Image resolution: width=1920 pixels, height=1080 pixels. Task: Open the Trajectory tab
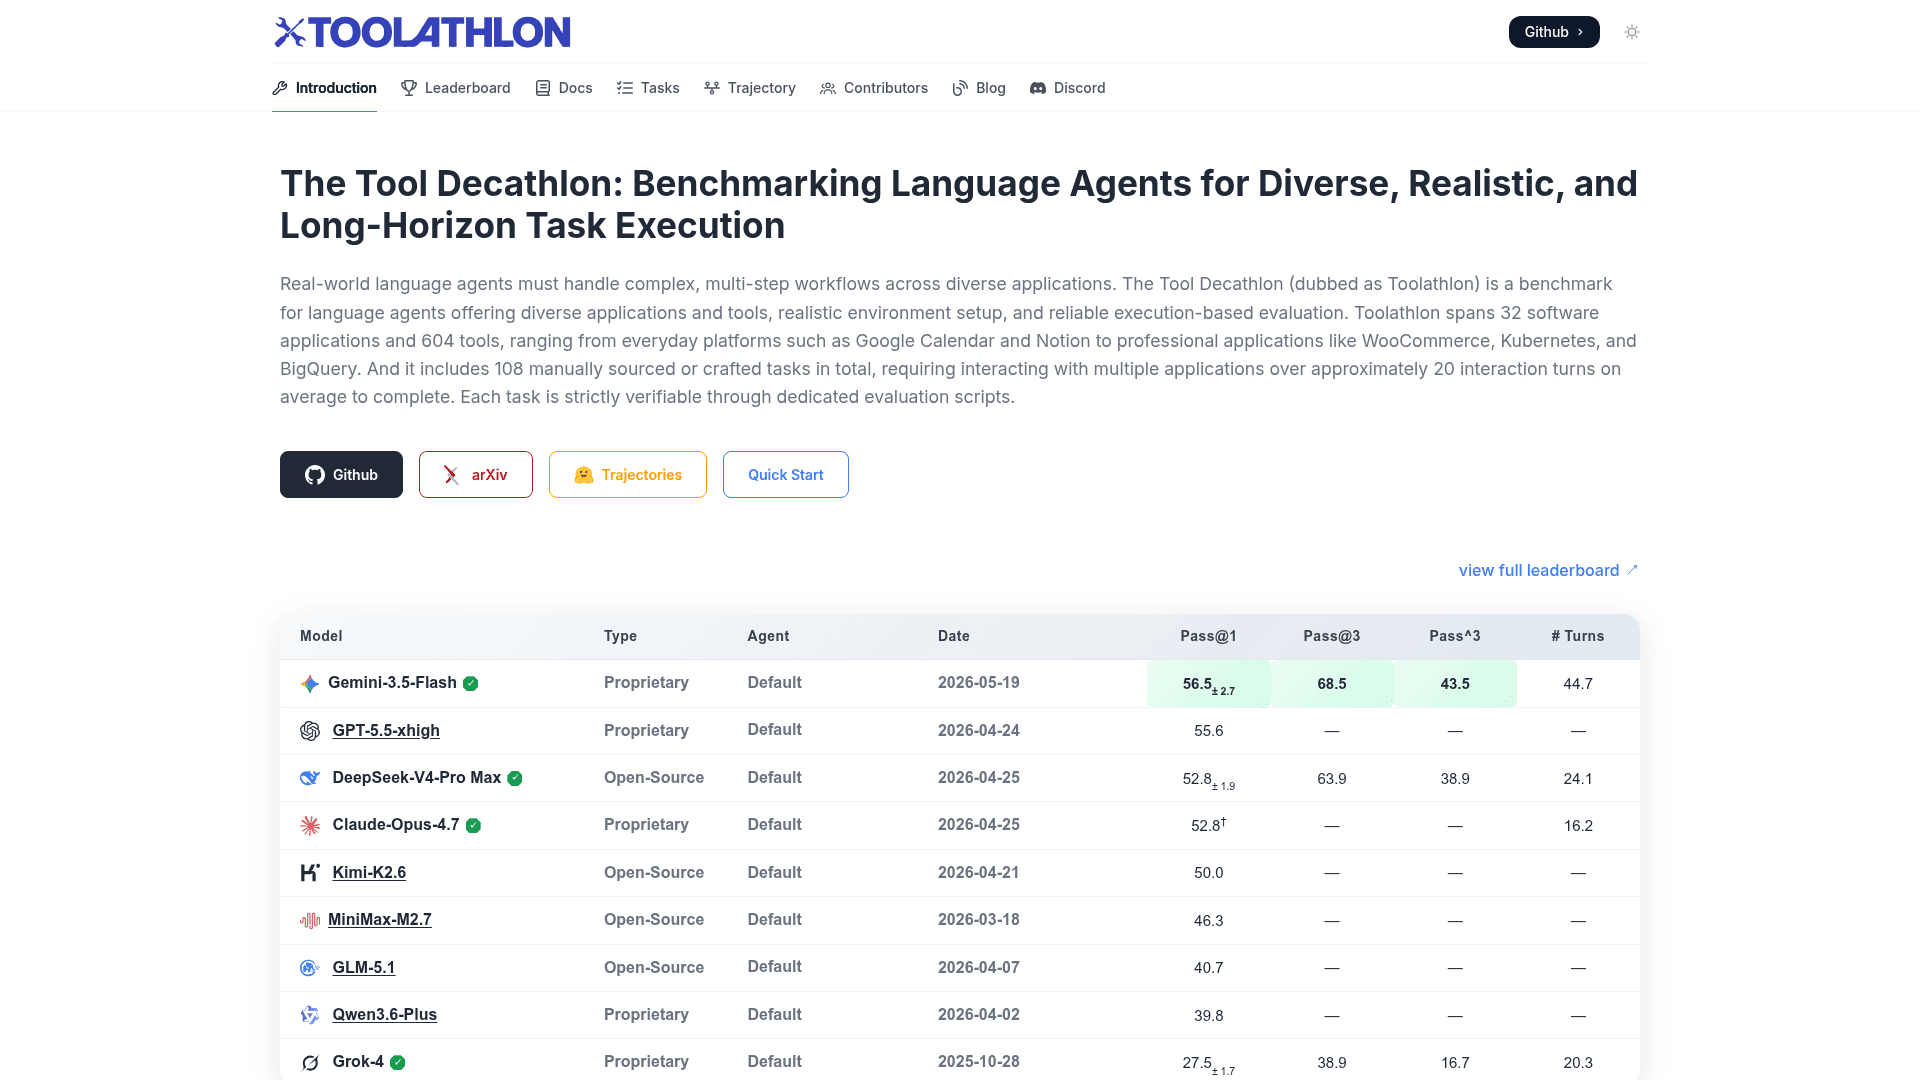point(750,88)
